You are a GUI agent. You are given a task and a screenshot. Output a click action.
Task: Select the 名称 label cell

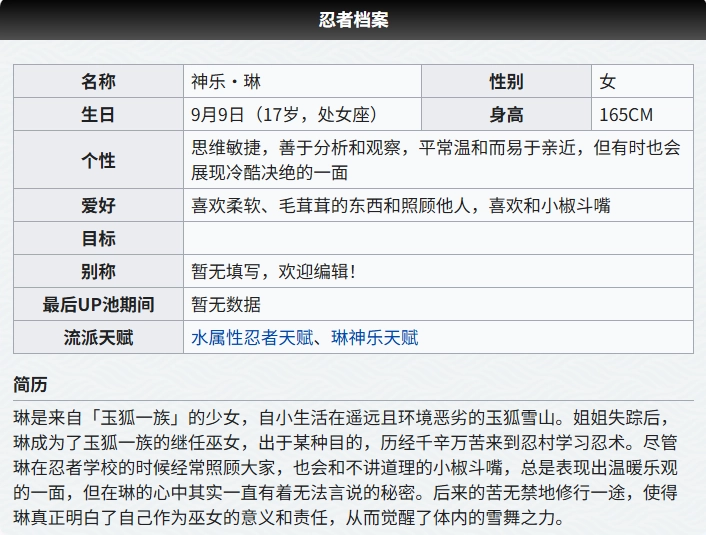pos(98,82)
